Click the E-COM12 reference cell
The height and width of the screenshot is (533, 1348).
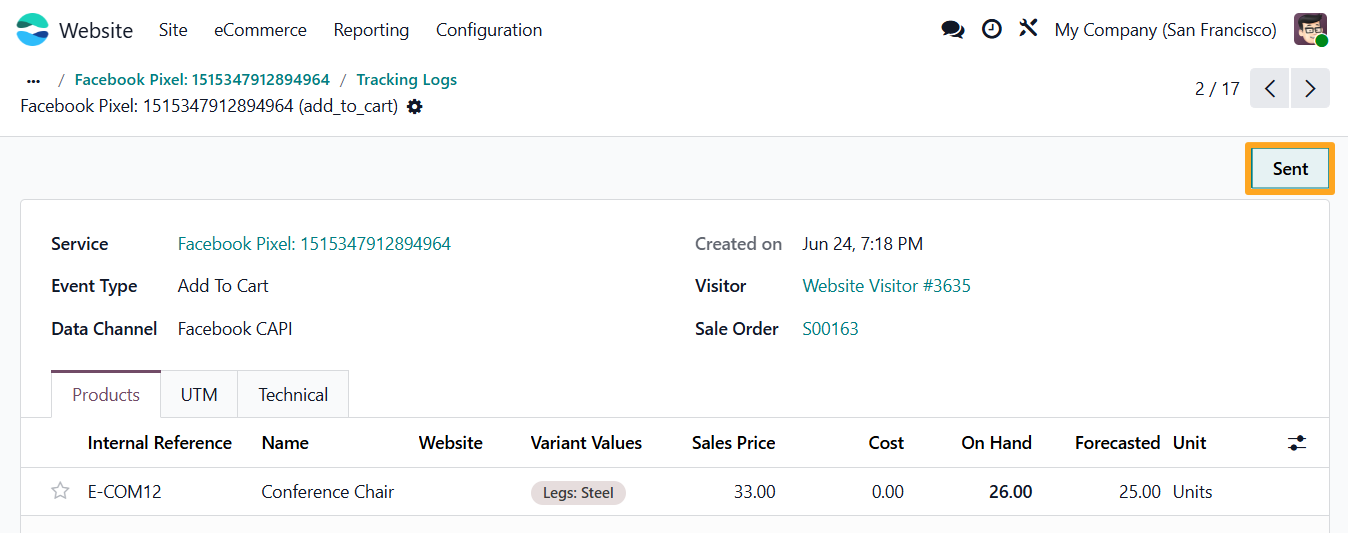(125, 492)
